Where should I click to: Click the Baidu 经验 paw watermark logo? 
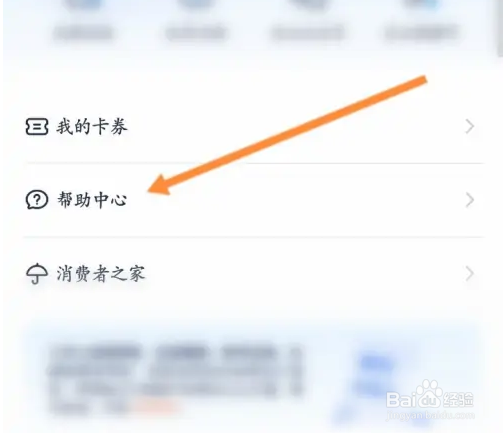pos(430,395)
